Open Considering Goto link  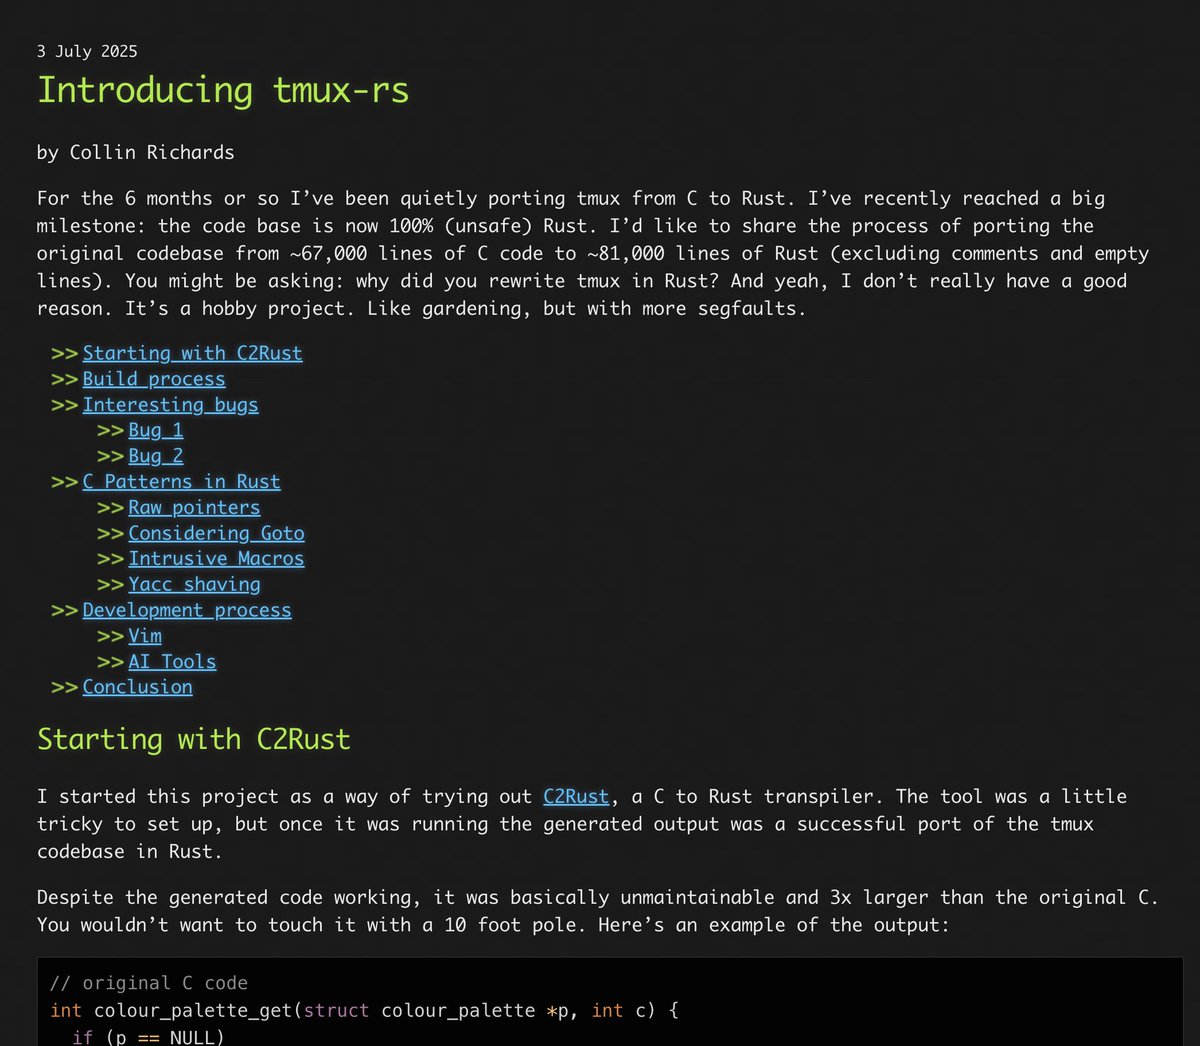pos(216,533)
